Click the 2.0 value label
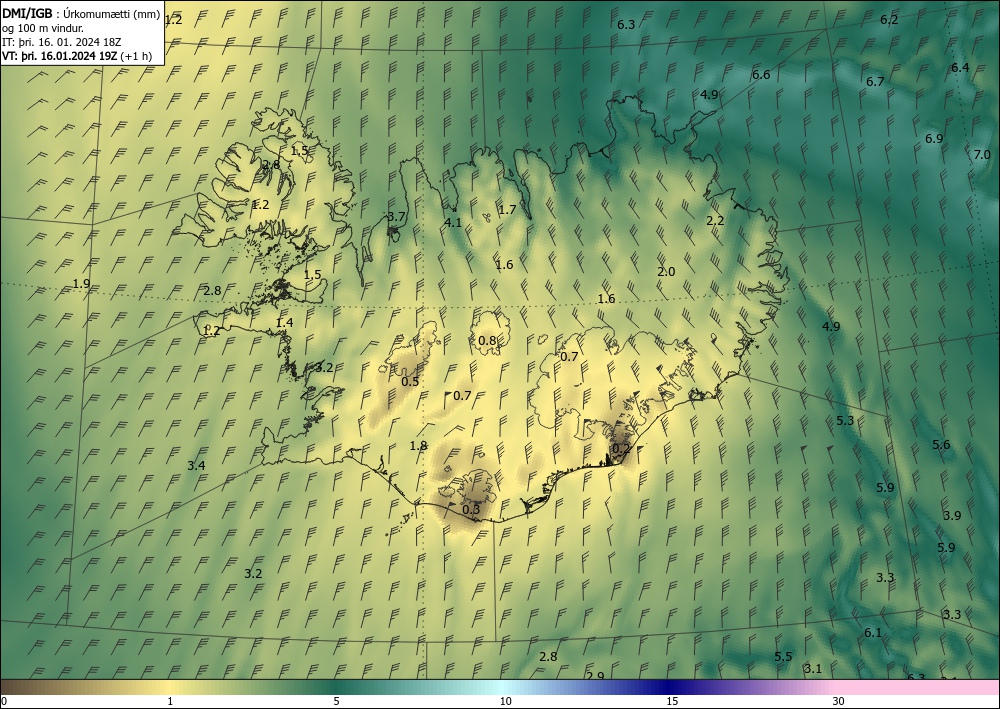Screen dimensions: 1000x709 (666, 272)
